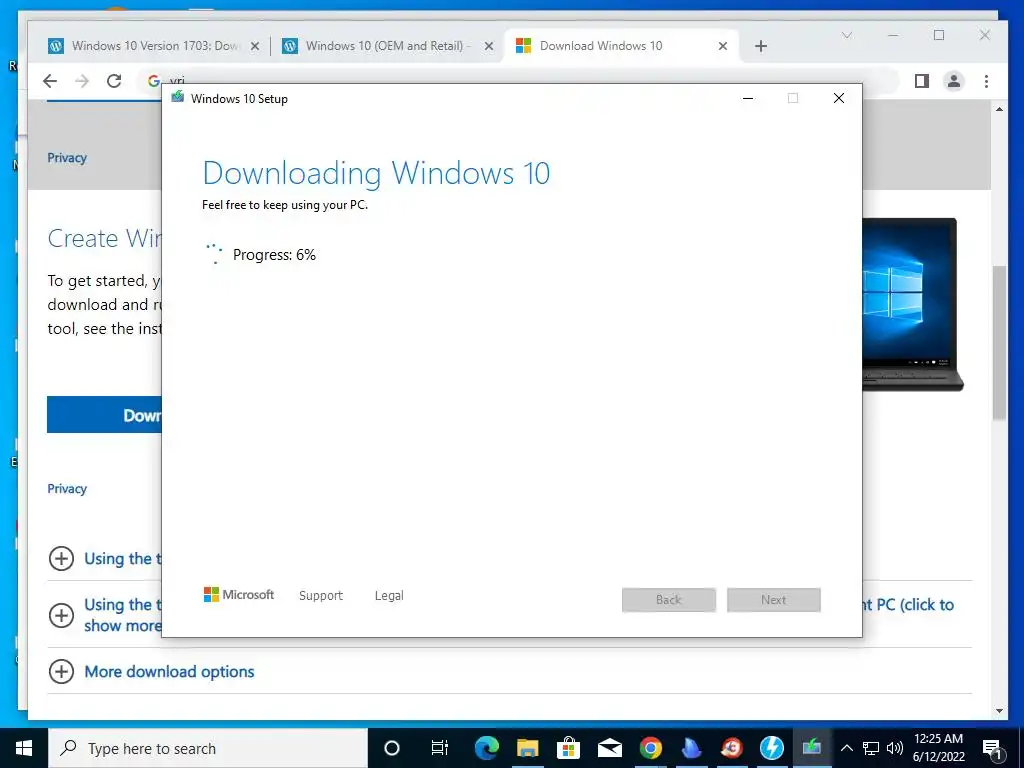The width and height of the screenshot is (1024, 768).
Task: Minimize the Windows 10 Setup window
Action: pos(748,98)
